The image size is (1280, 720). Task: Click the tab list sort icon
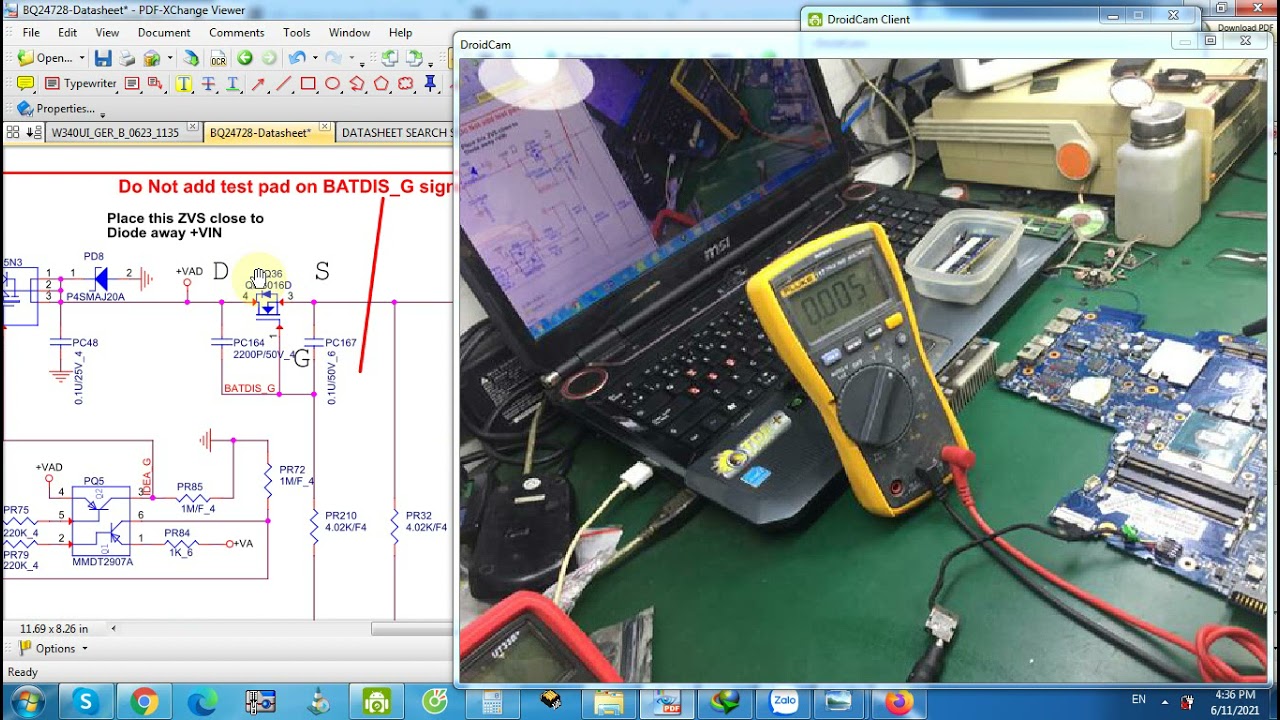pos(34,132)
